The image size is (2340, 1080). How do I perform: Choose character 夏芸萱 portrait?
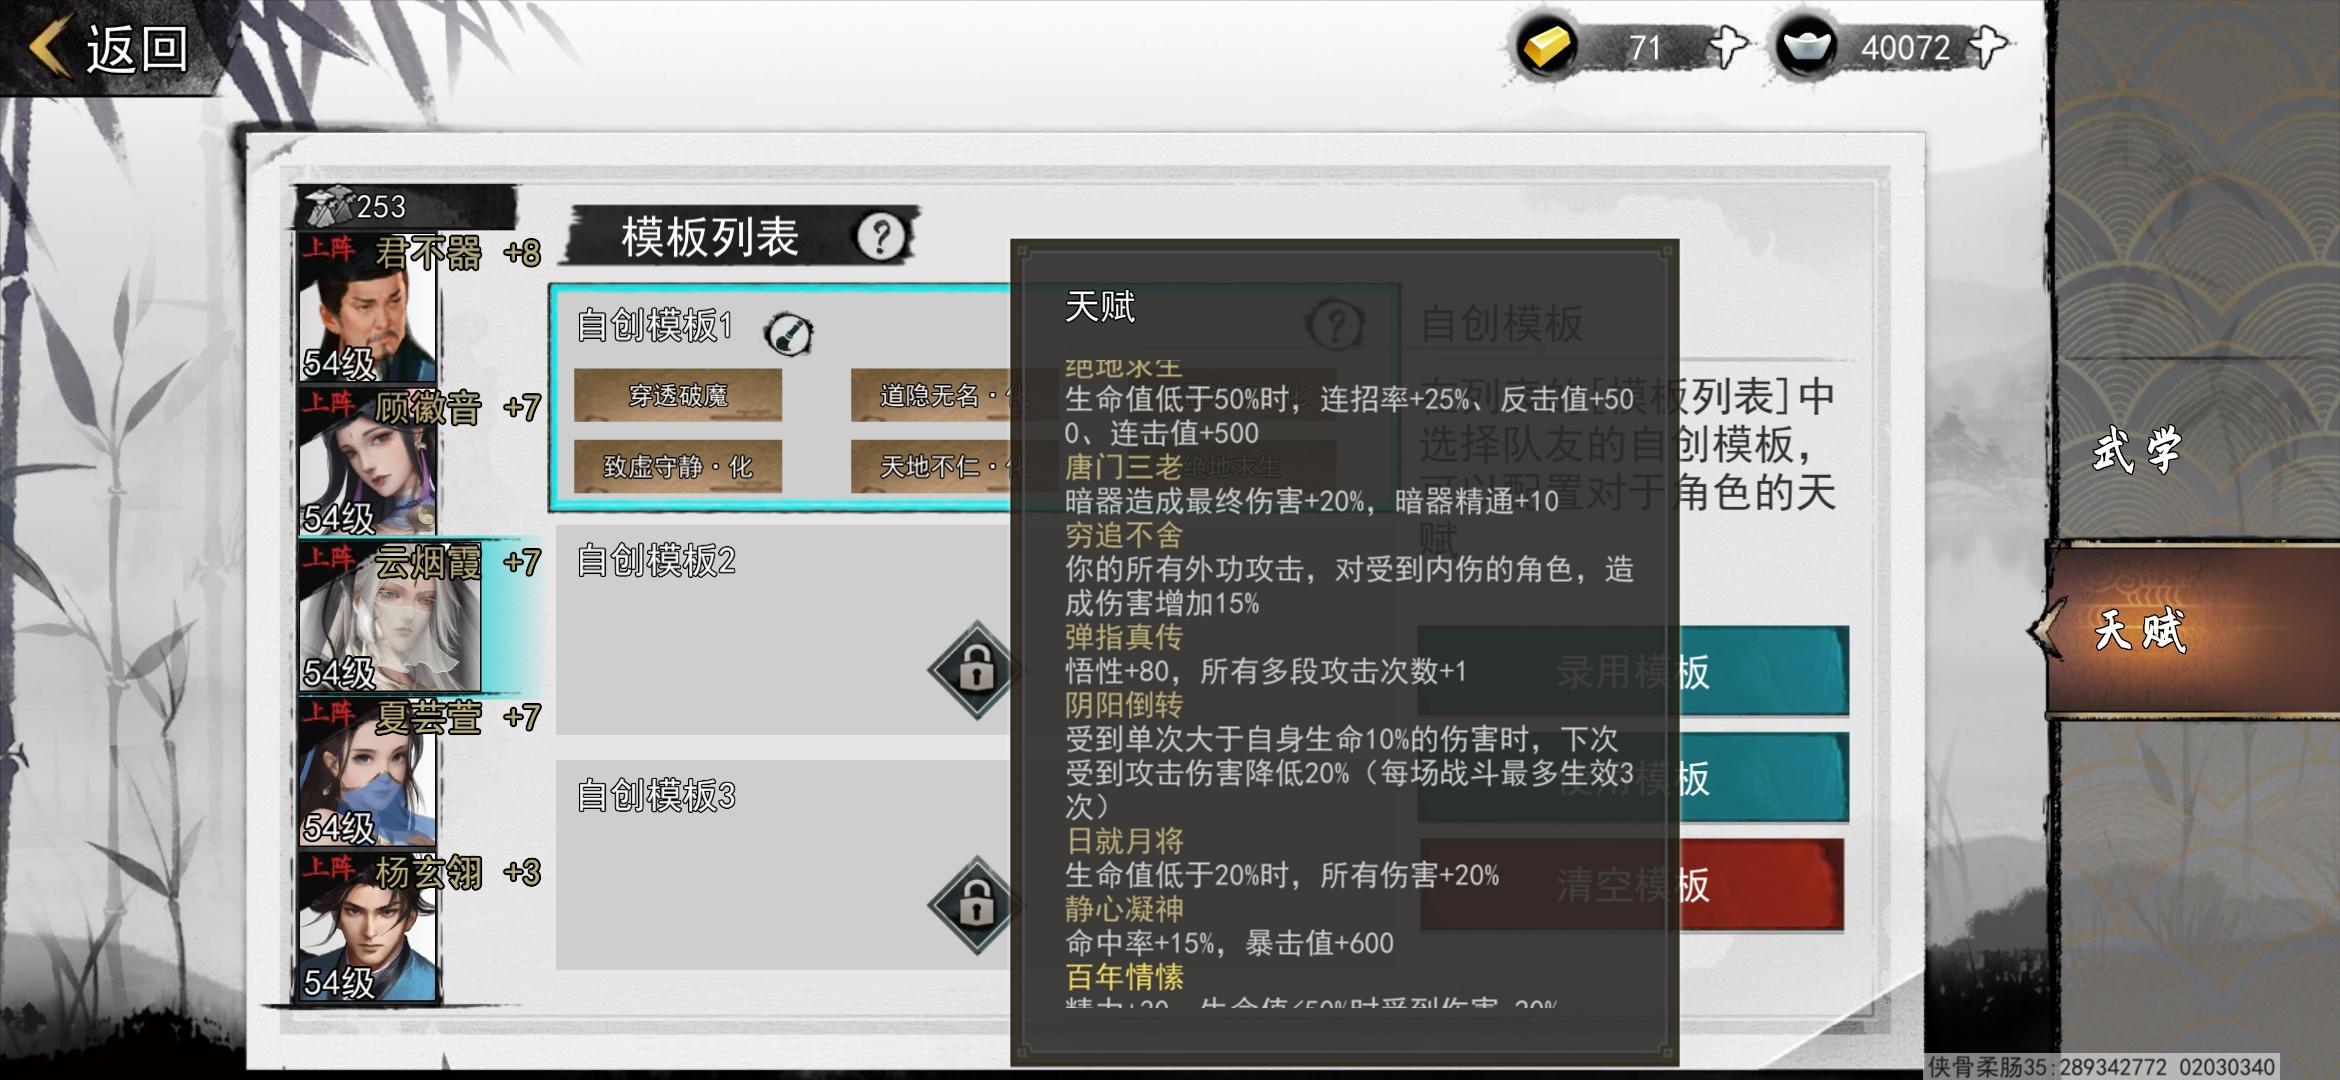coord(368,773)
